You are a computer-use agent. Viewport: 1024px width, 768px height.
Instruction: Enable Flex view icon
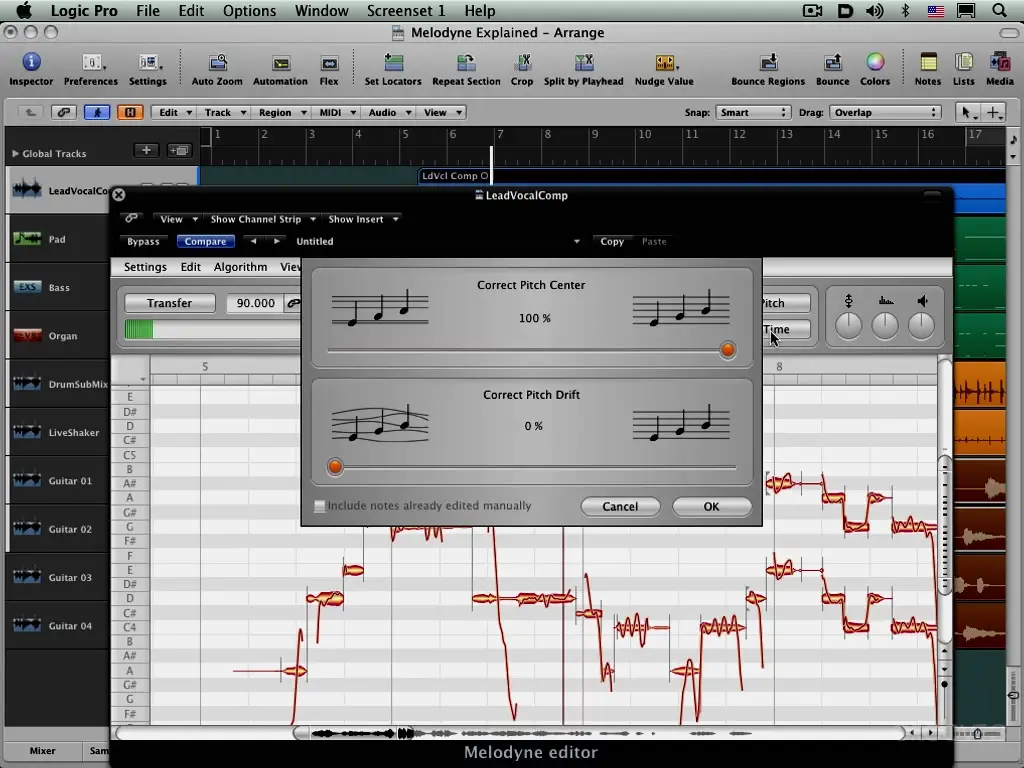tap(329, 63)
